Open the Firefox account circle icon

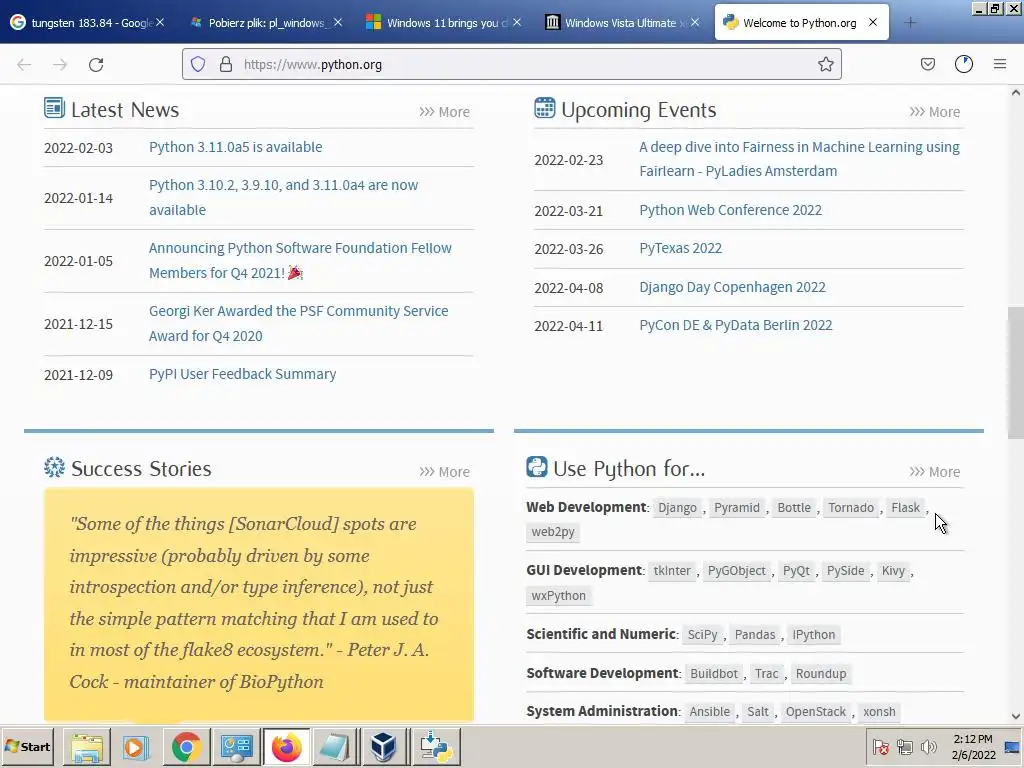pyautogui.click(x=964, y=64)
